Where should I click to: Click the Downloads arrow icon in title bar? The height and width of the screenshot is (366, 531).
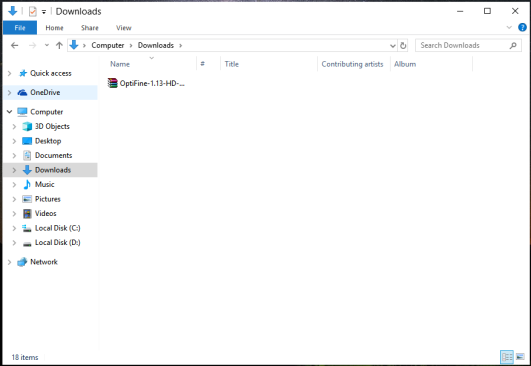[x=13, y=11]
